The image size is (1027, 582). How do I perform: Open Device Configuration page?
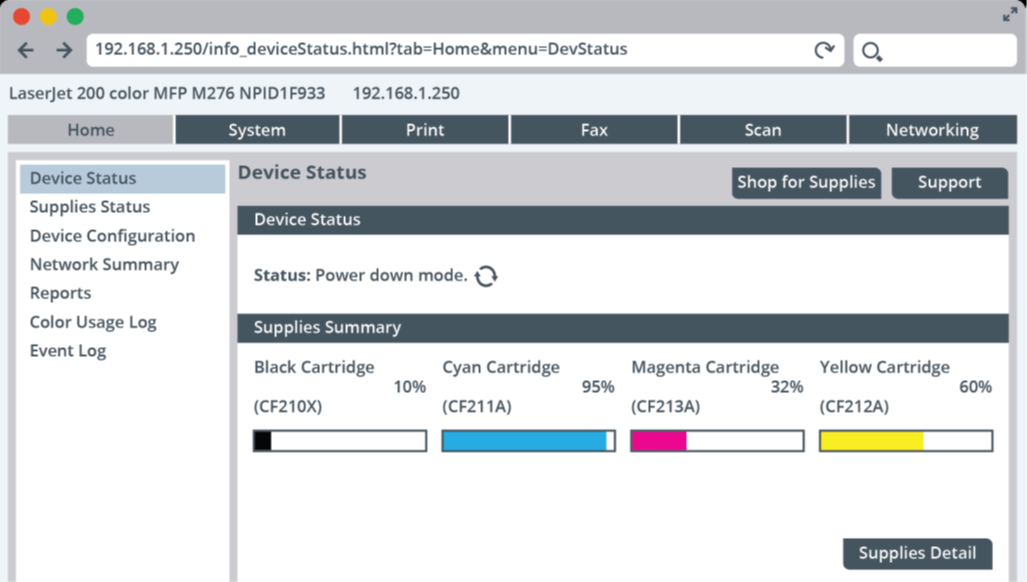click(112, 236)
